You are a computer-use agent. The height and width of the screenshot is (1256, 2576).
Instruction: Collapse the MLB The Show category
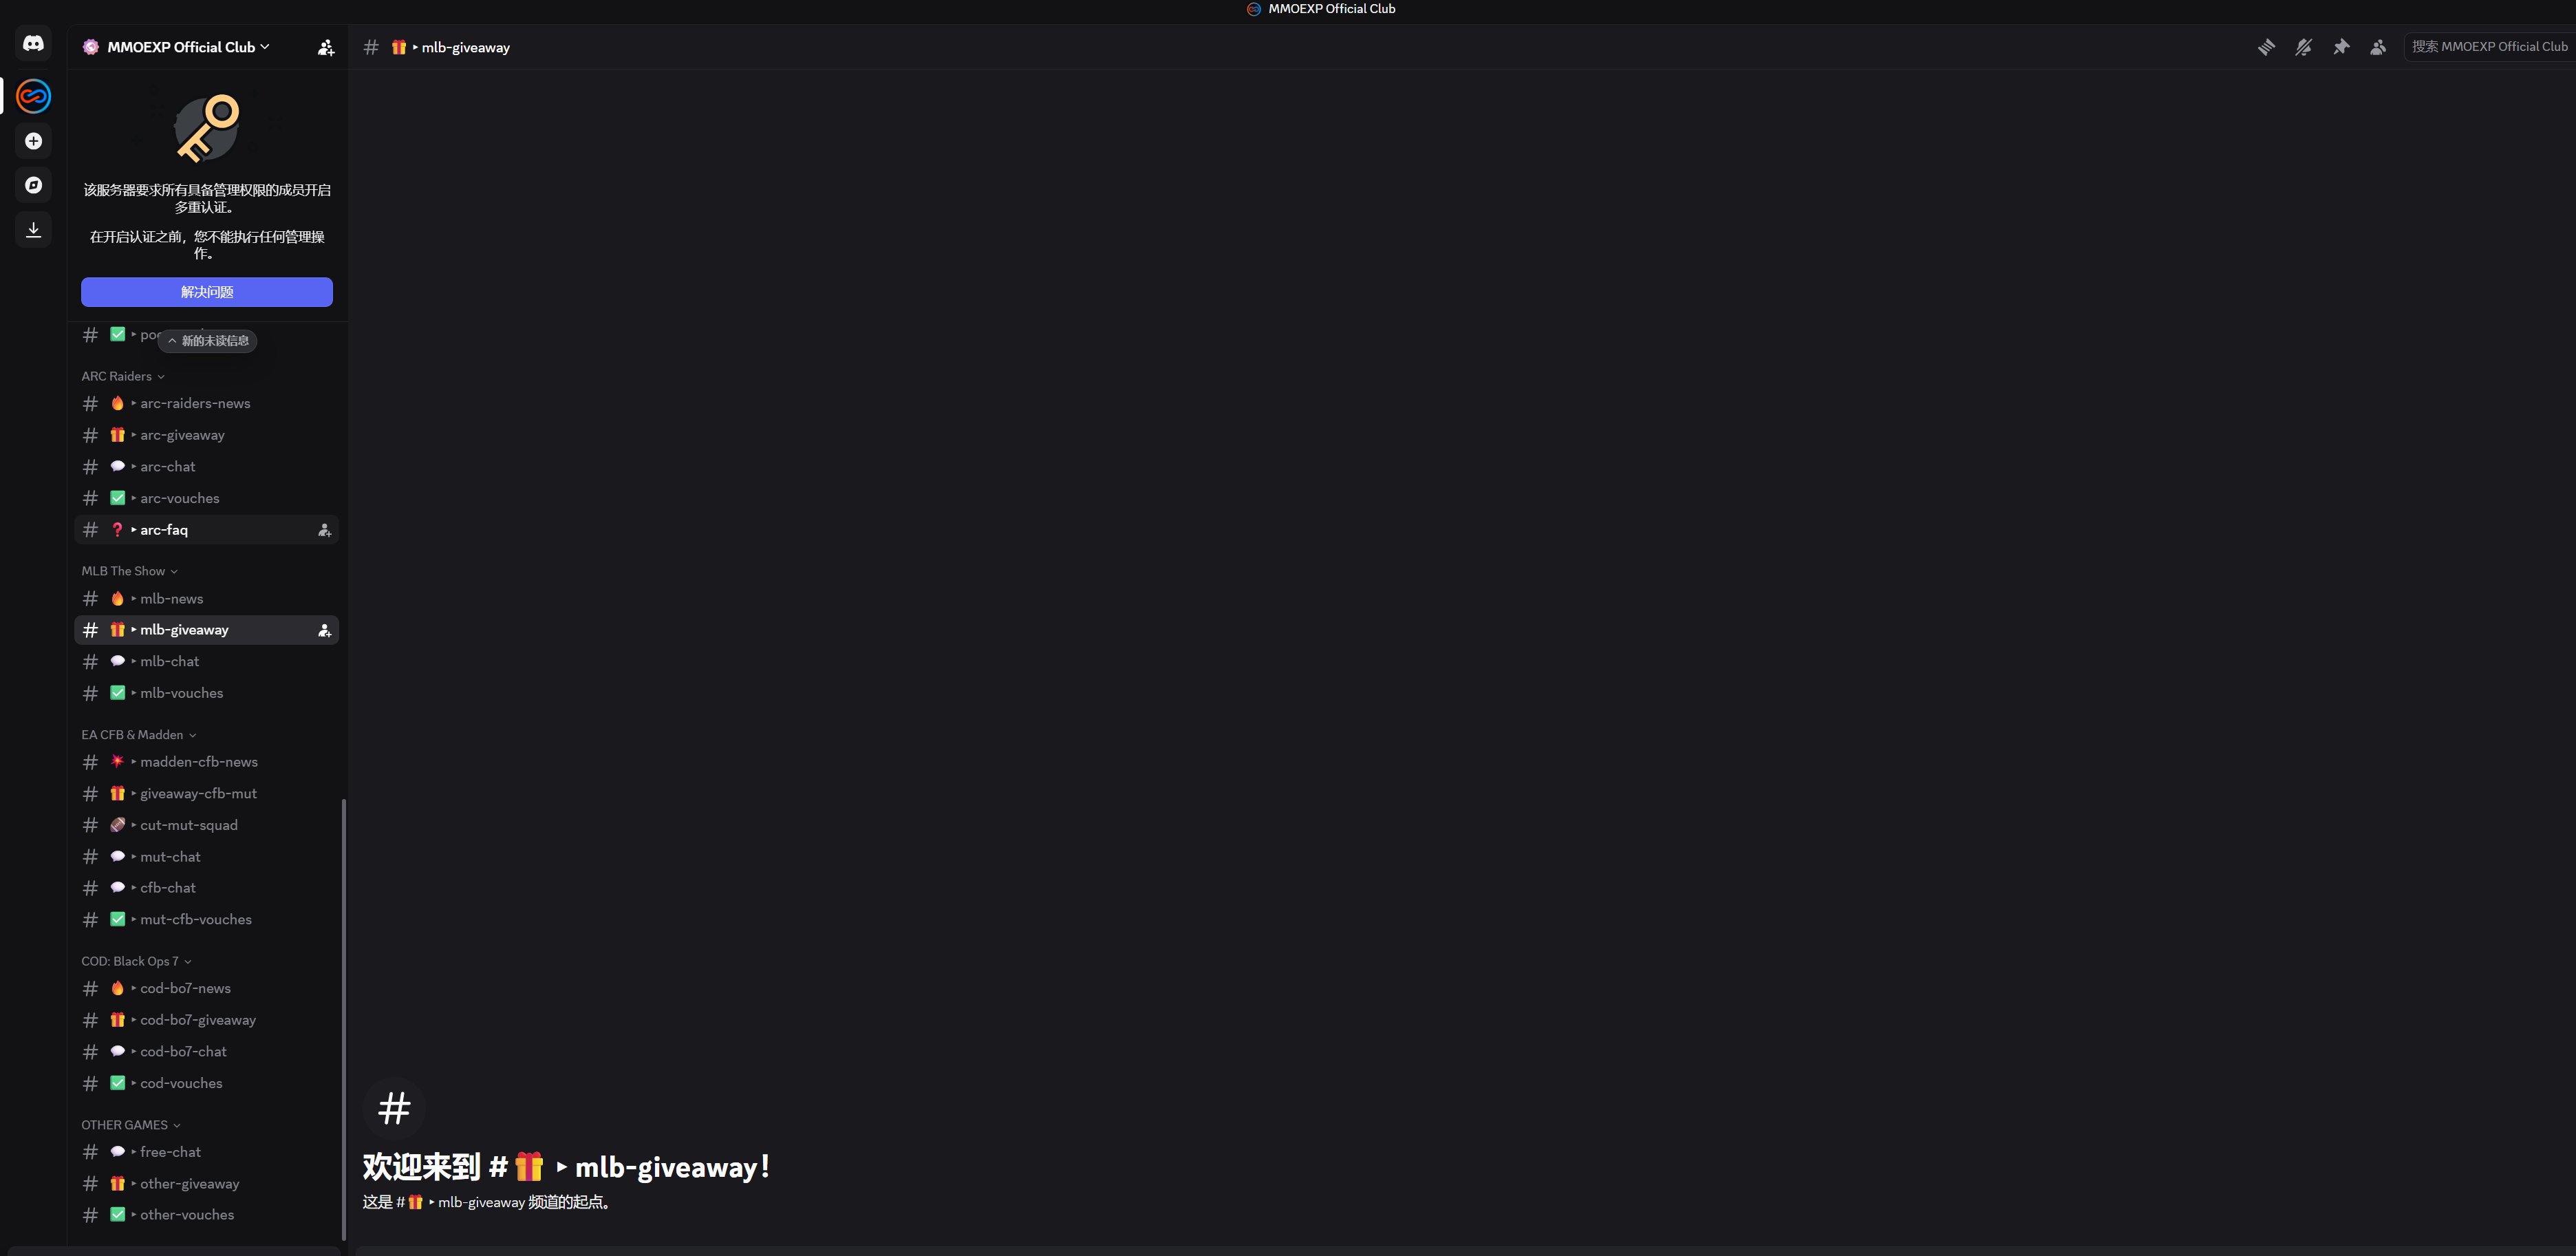pos(130,571)
